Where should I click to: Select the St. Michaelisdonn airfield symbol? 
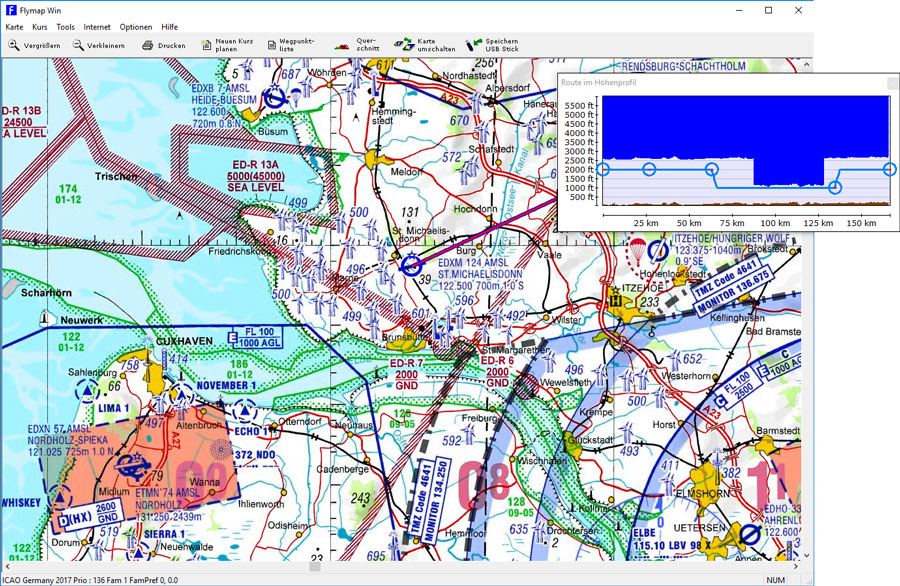(410, 265)
